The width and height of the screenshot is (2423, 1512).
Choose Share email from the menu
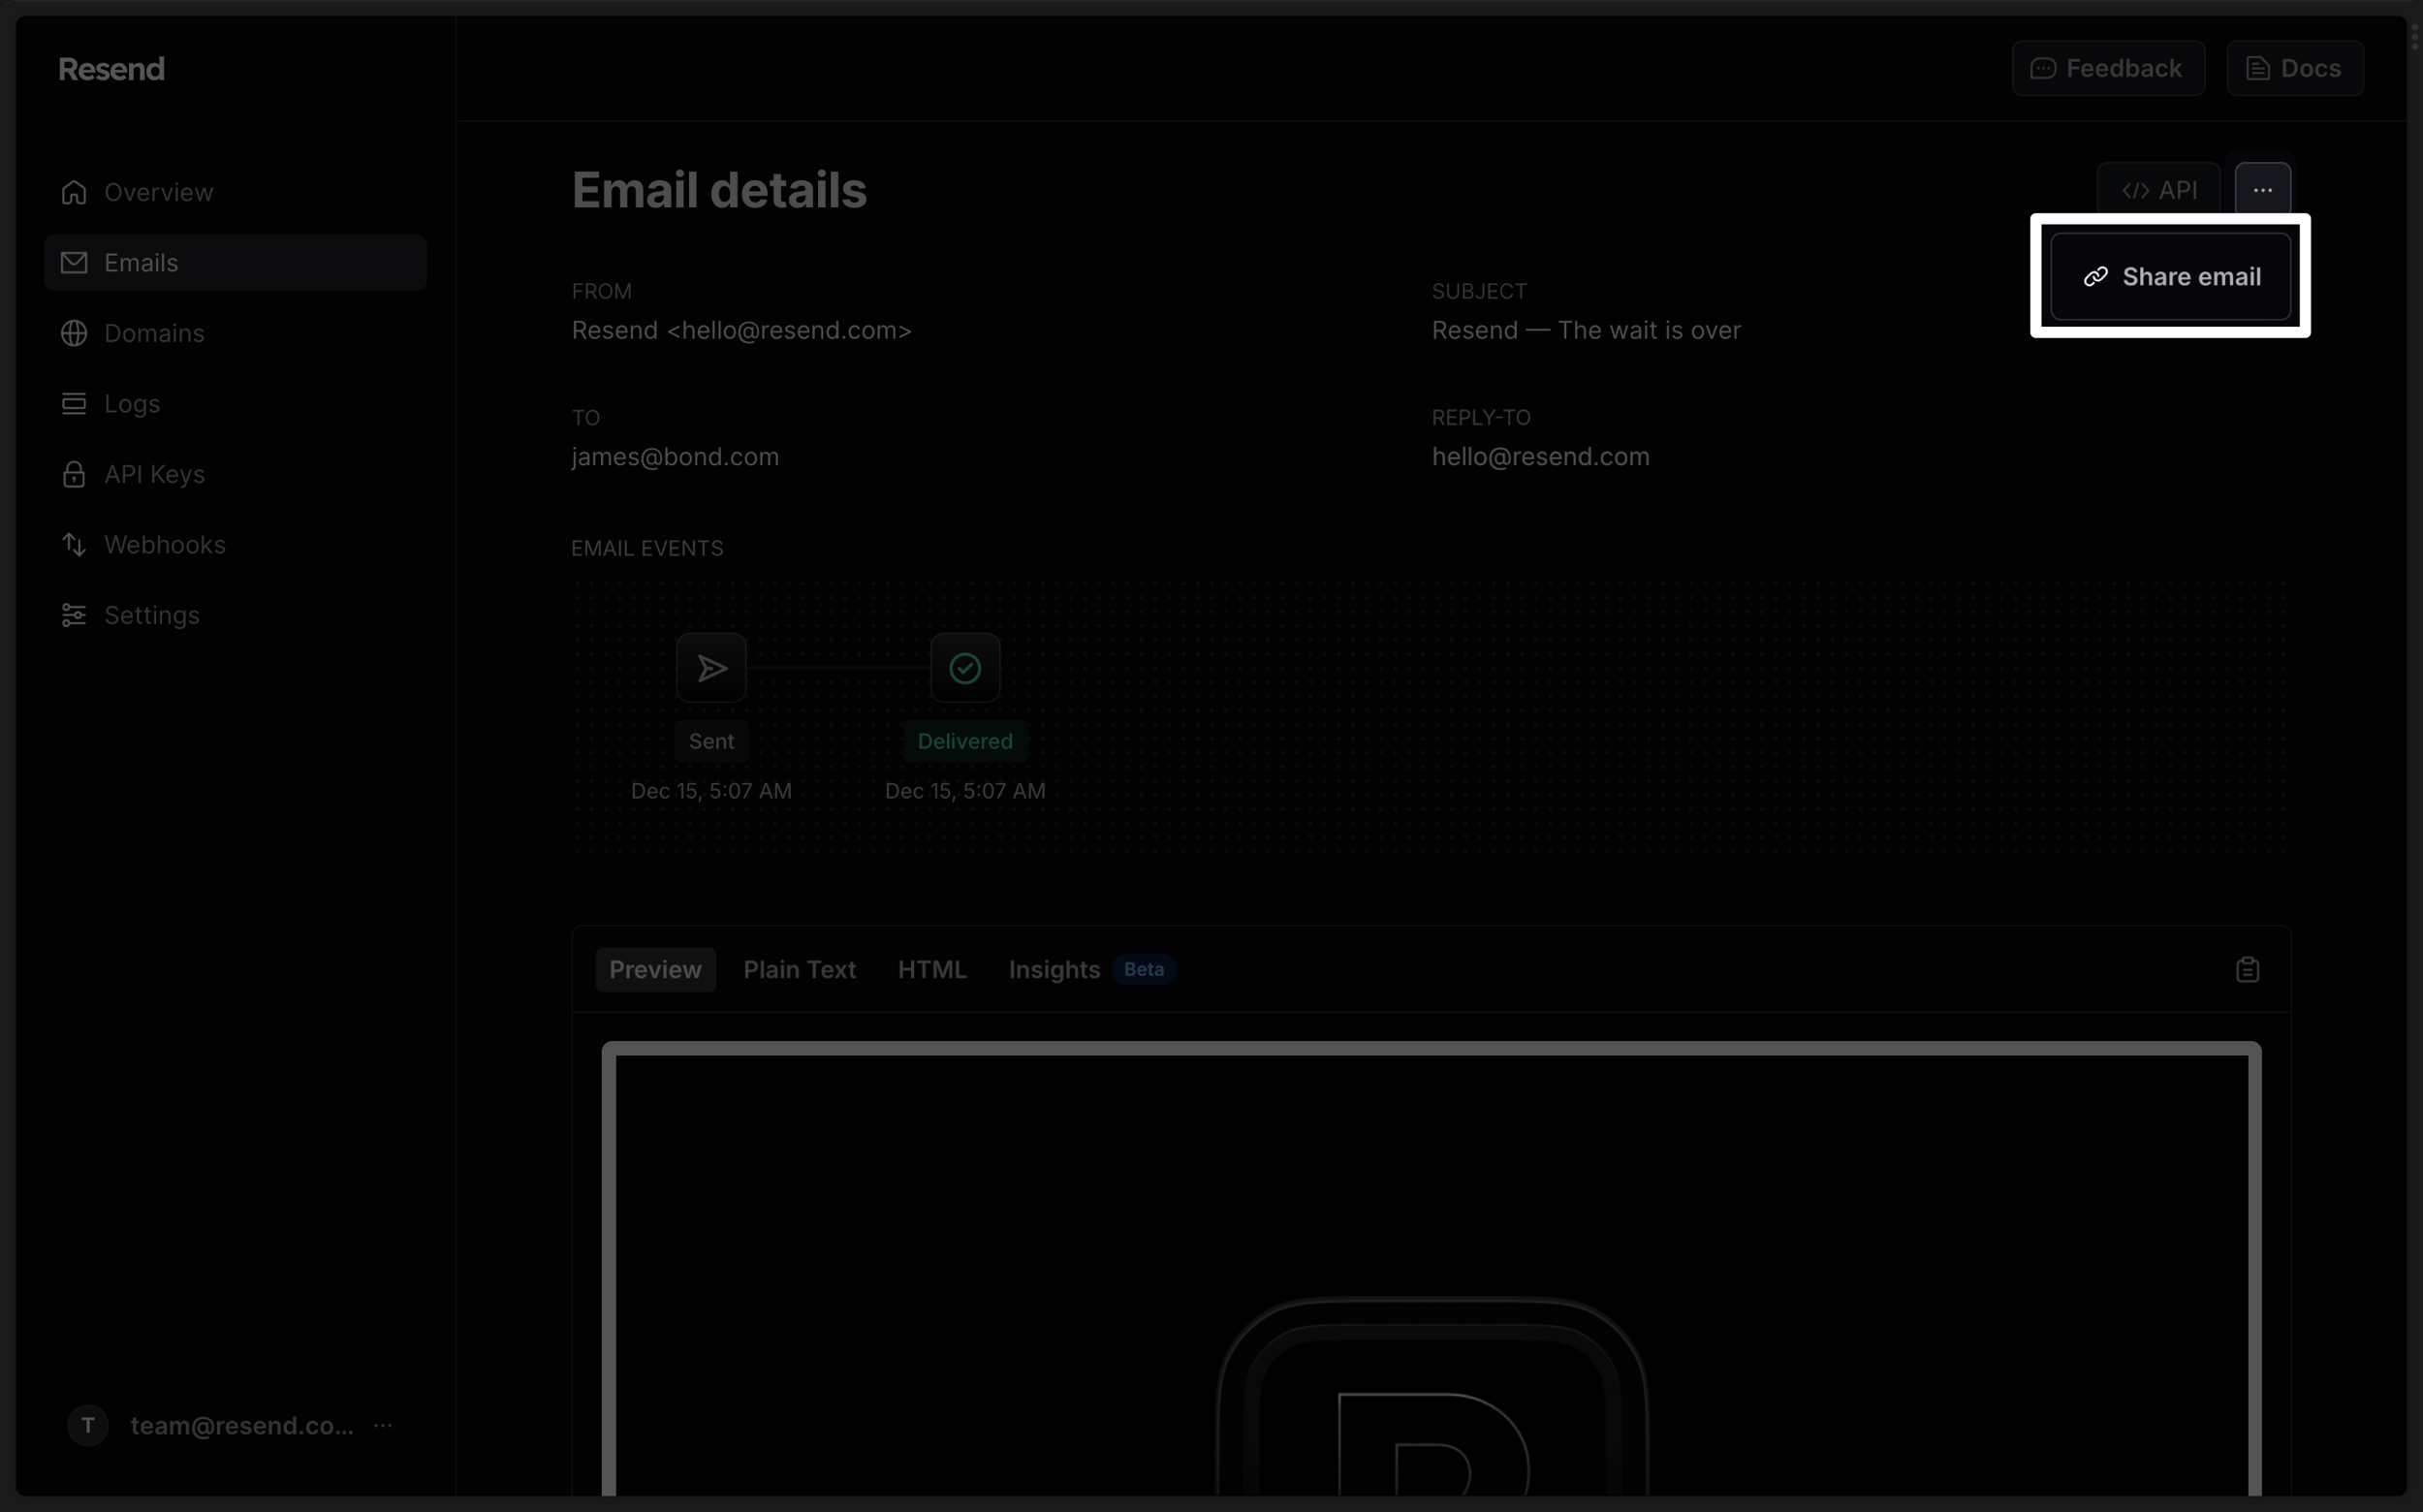tap(2171, 277)
